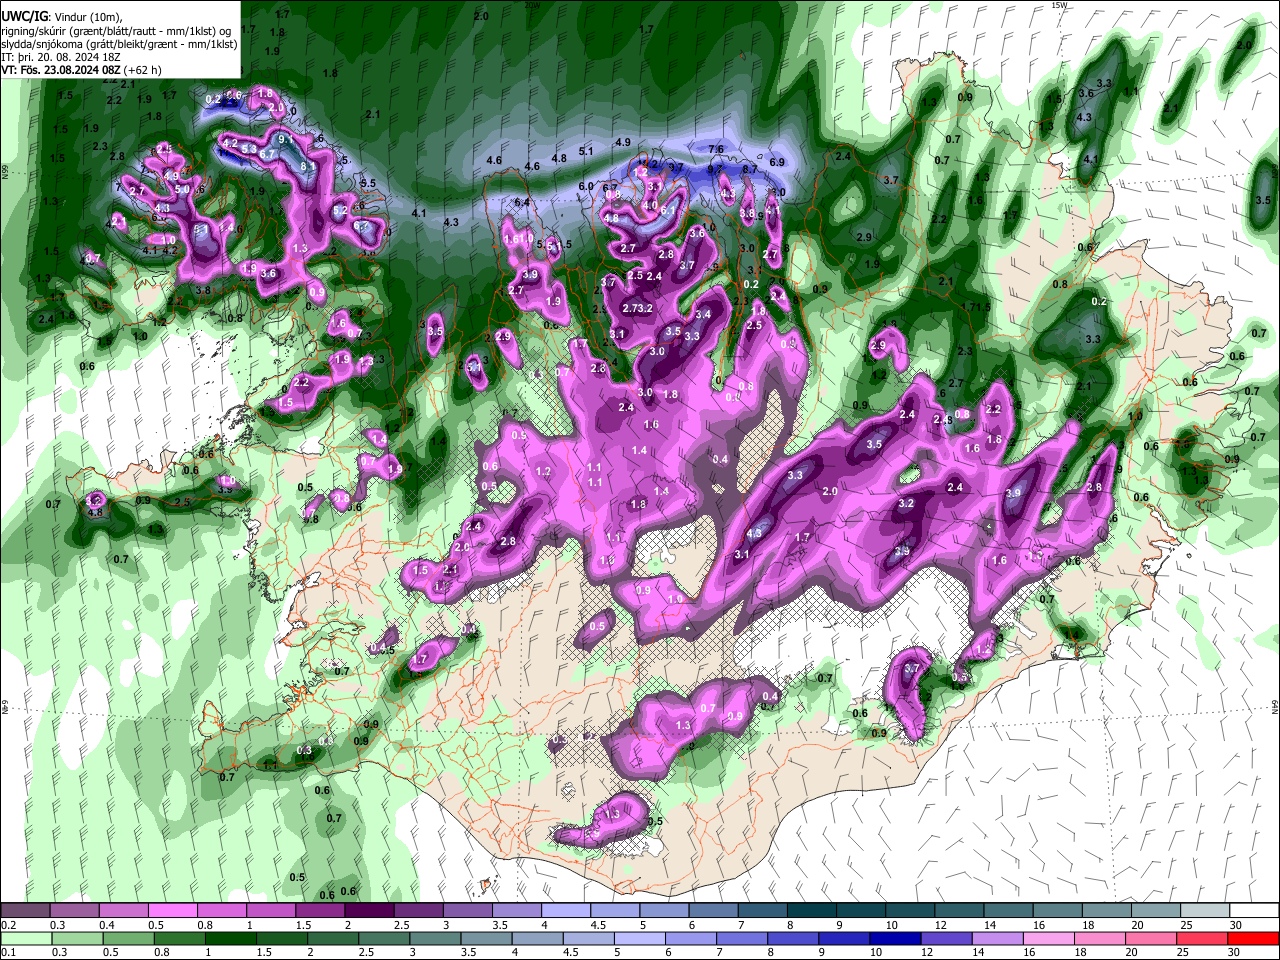The width and height of the screenshot is (1280, 960).
Task: Select the "rigning/skúrir" legend description line
Action: 116,31
